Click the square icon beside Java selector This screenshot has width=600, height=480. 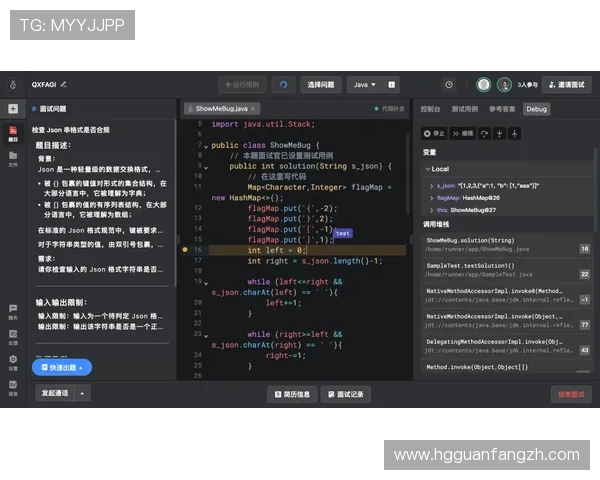point(391,85)
